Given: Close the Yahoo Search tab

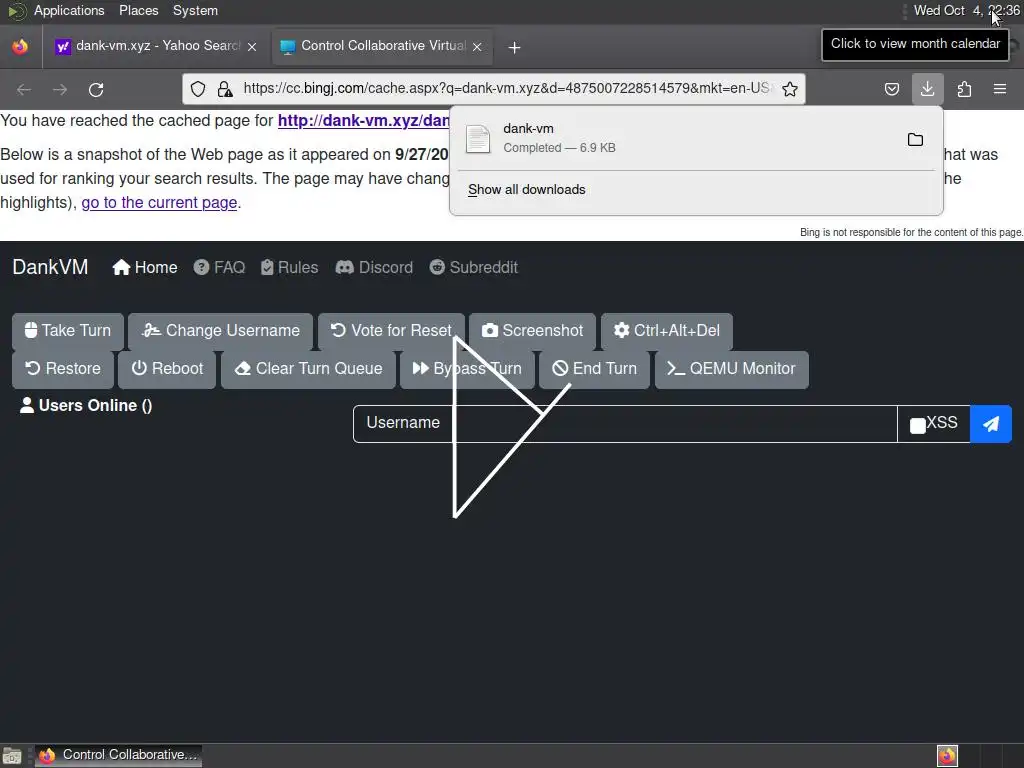Looking at the screenshot, I should [252, 46].
